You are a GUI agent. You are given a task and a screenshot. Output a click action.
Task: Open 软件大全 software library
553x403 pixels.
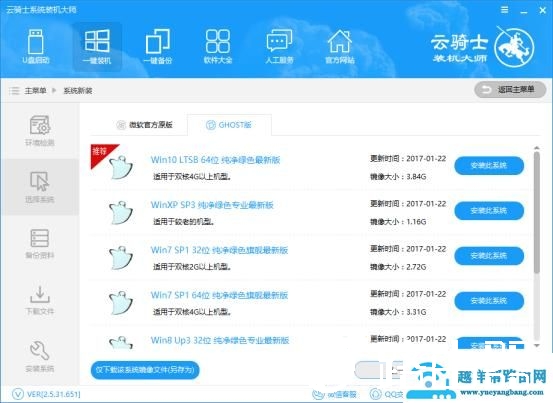[x=218, y=47]
